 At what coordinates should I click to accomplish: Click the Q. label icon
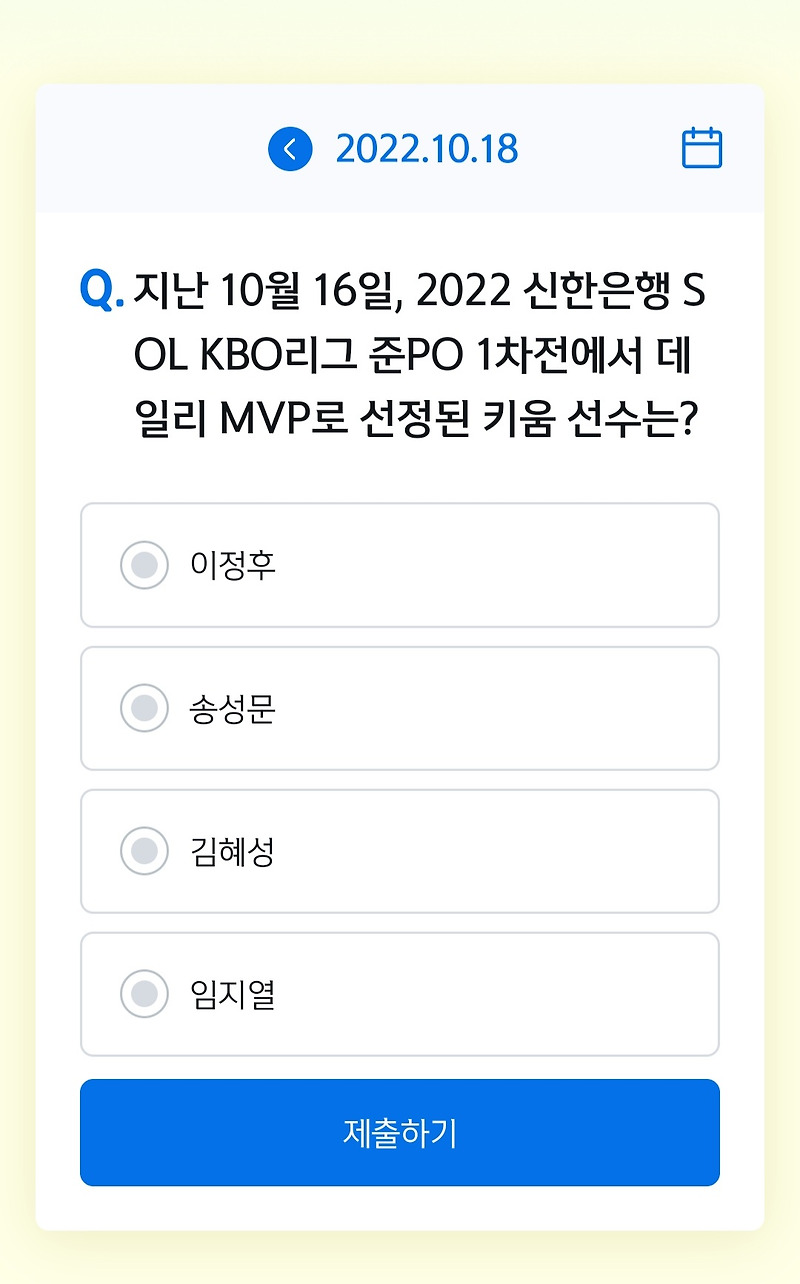click(x=101, y=290)
